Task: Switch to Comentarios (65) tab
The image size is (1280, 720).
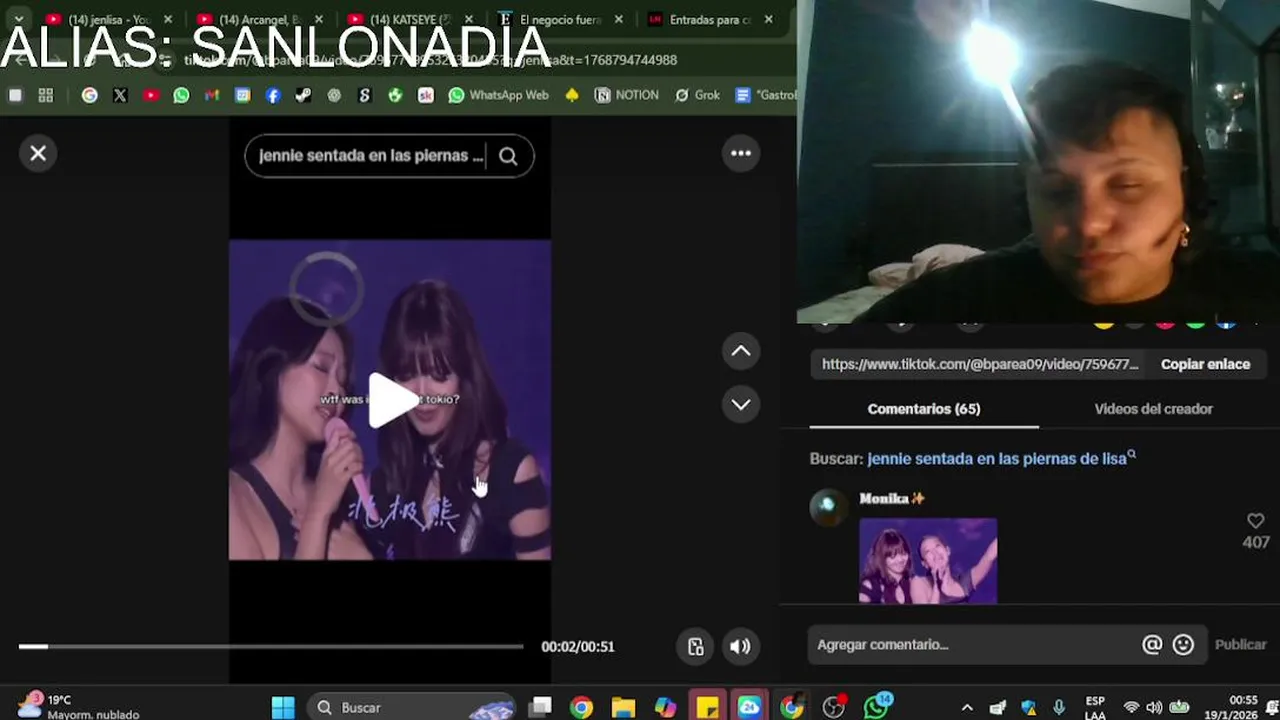Action: coord(924,409)
